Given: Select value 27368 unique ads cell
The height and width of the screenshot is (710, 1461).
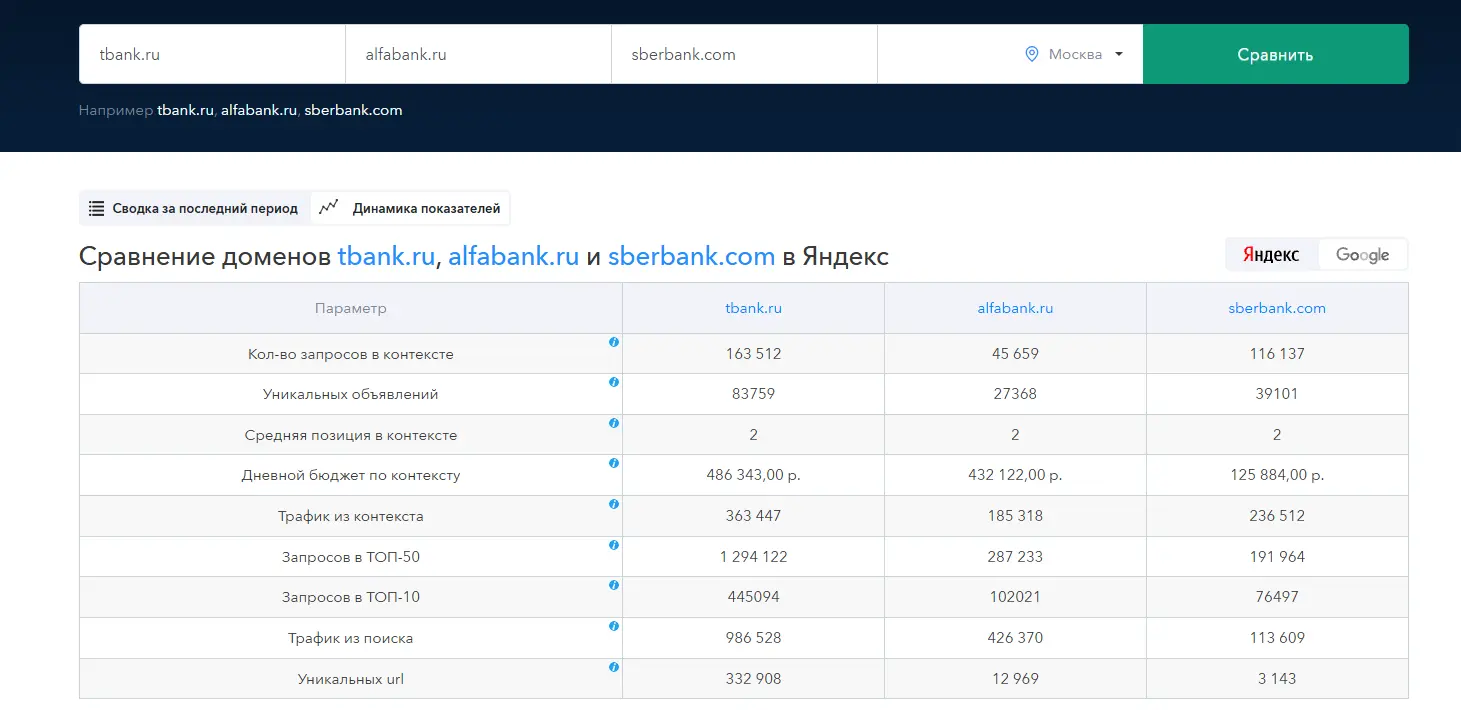Looking at the screenshot, I should (x=1015, y=394).
